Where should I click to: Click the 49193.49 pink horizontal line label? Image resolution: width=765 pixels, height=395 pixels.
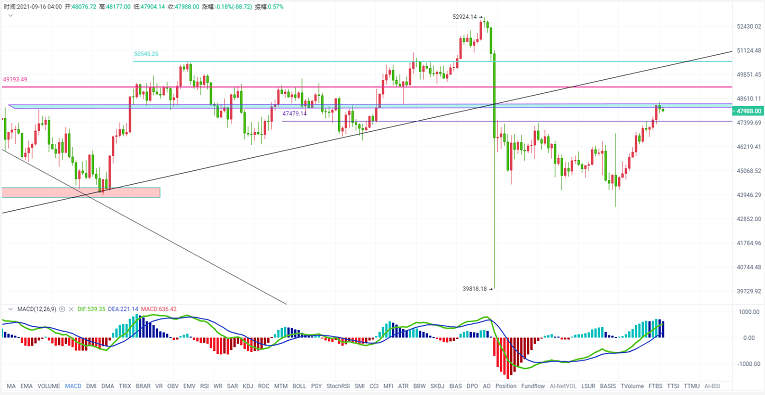click(x=15, y=79)
